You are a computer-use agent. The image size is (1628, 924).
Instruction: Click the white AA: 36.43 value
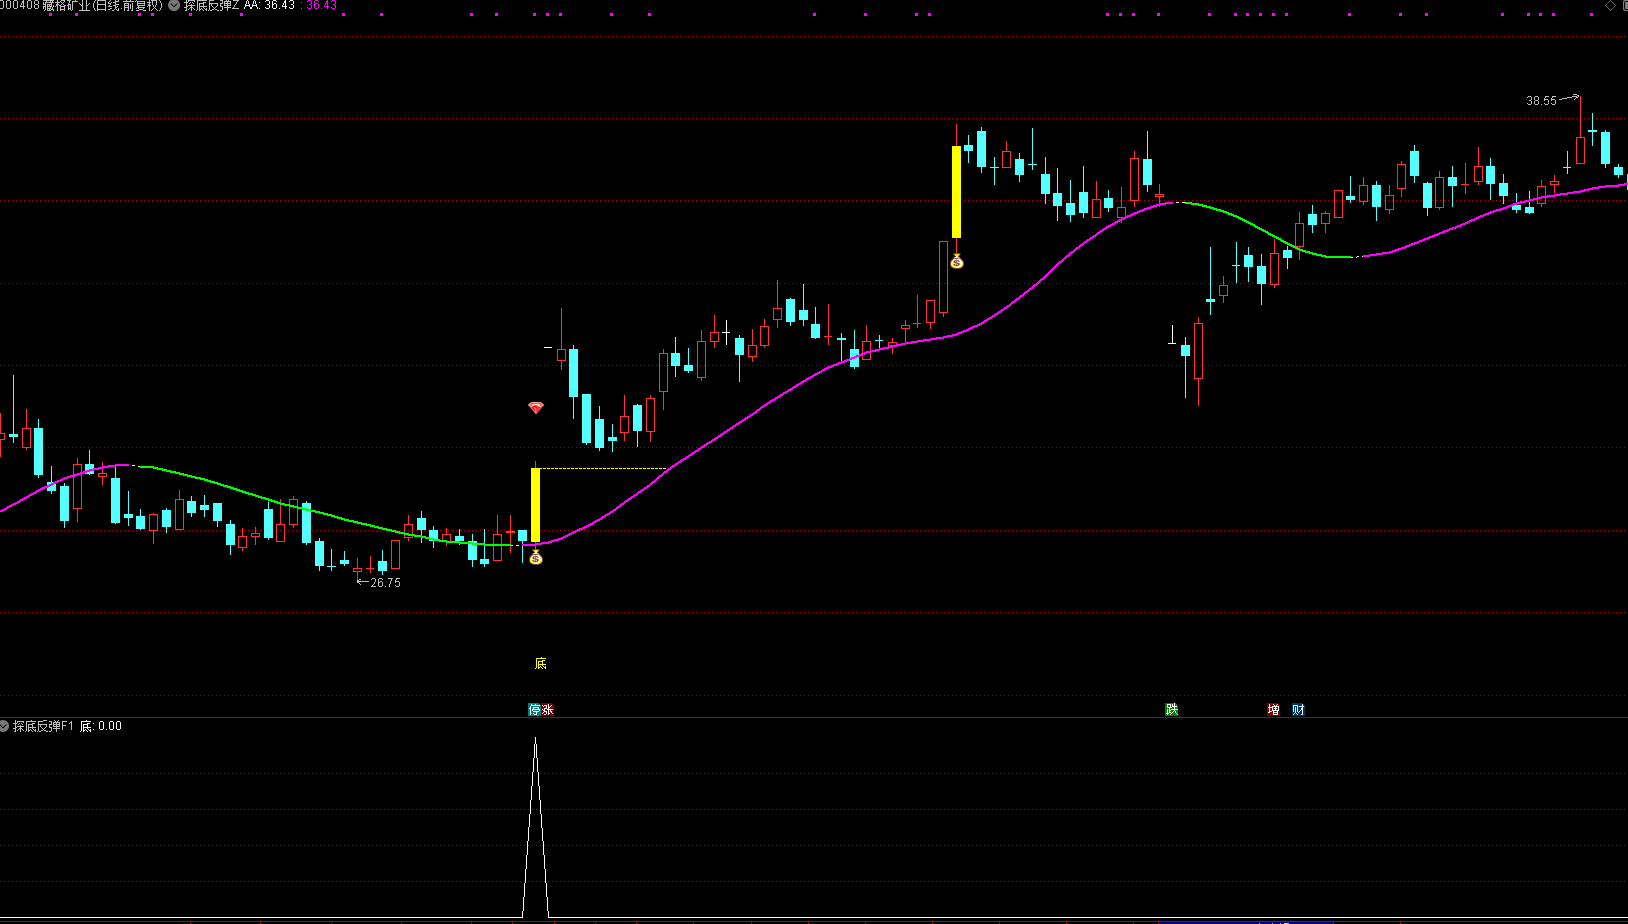[269, 6]
